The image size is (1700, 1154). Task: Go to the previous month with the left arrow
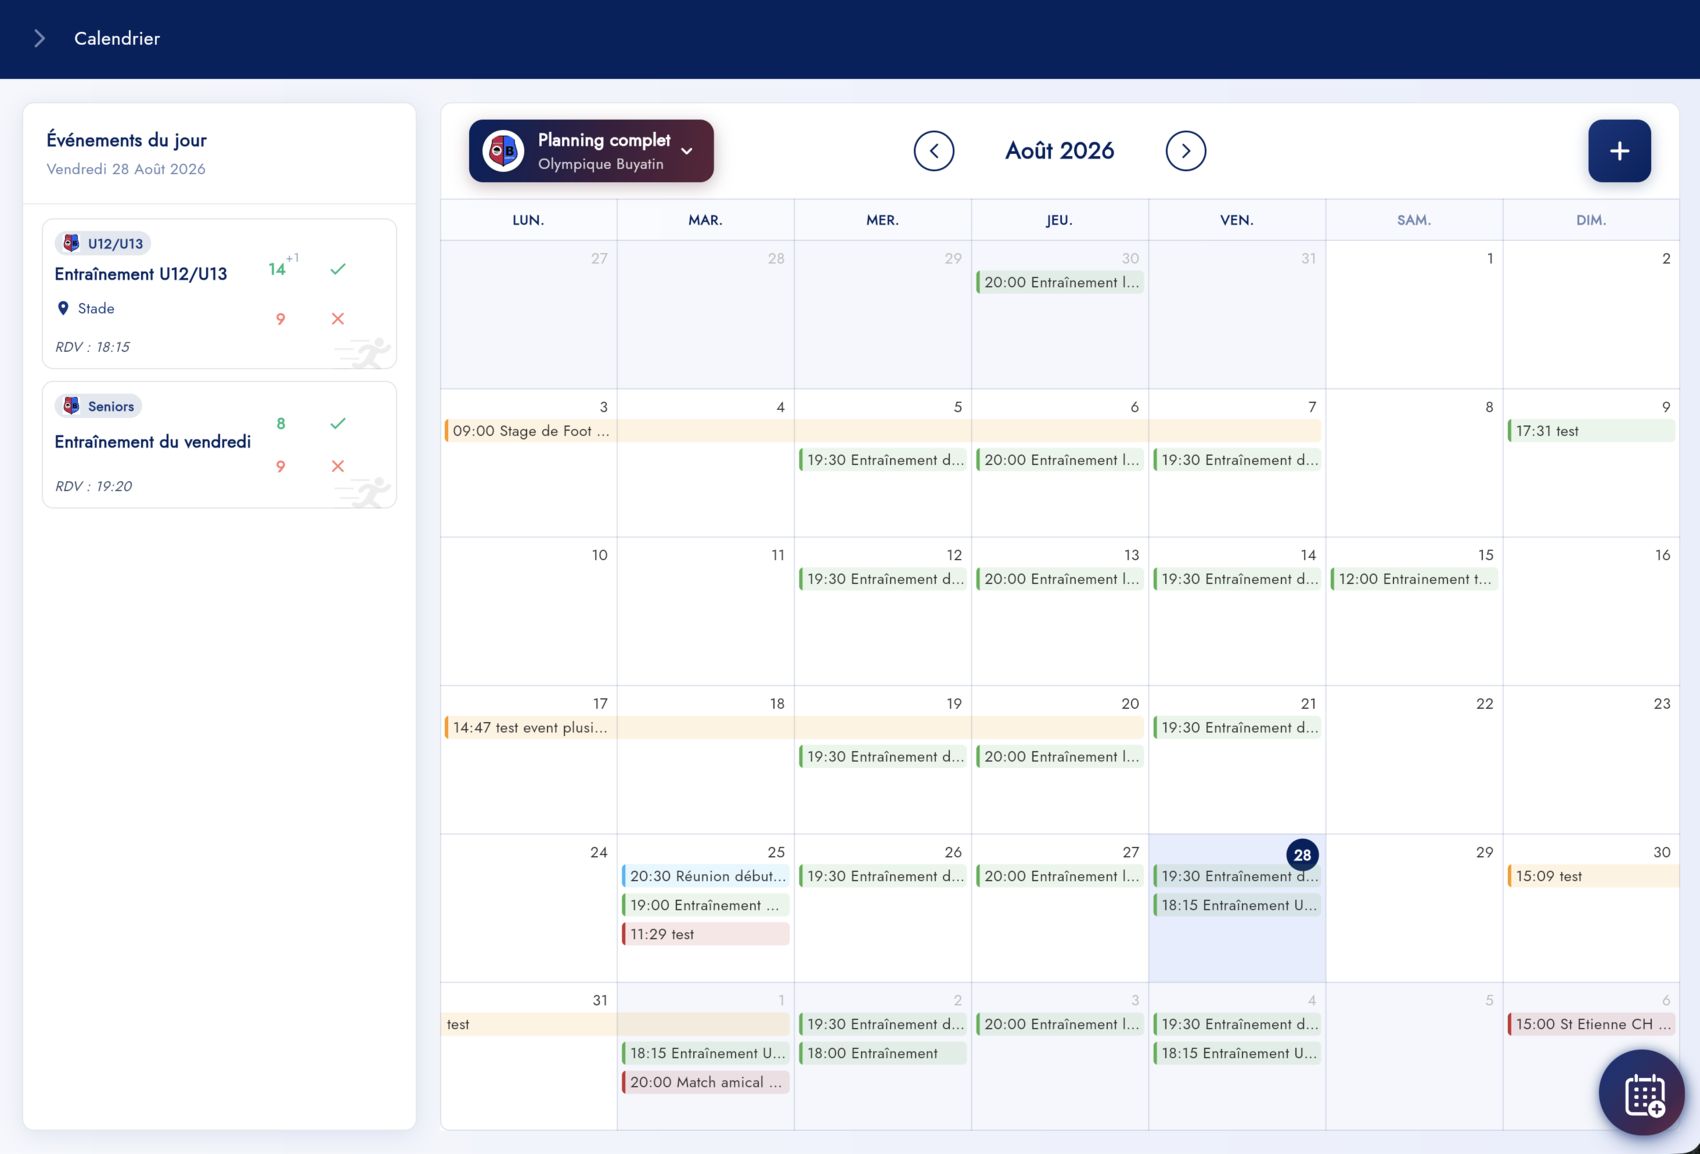tap(933, 151)
